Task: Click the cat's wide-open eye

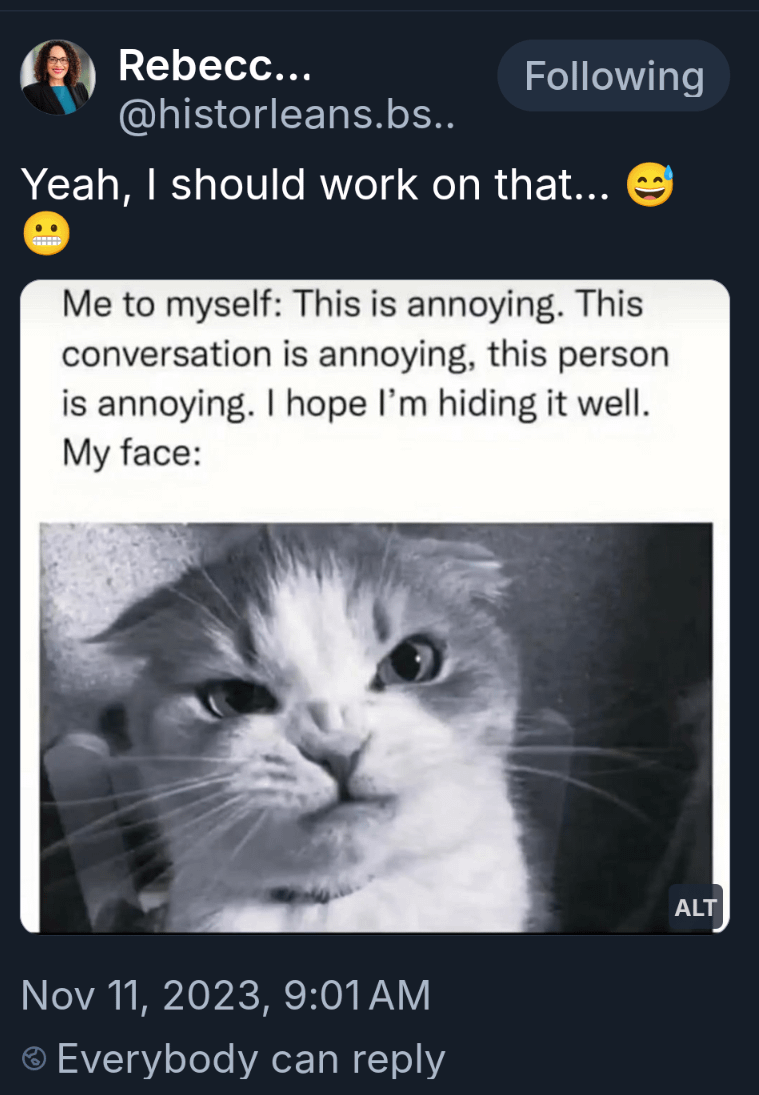Action: pos(412,661)
